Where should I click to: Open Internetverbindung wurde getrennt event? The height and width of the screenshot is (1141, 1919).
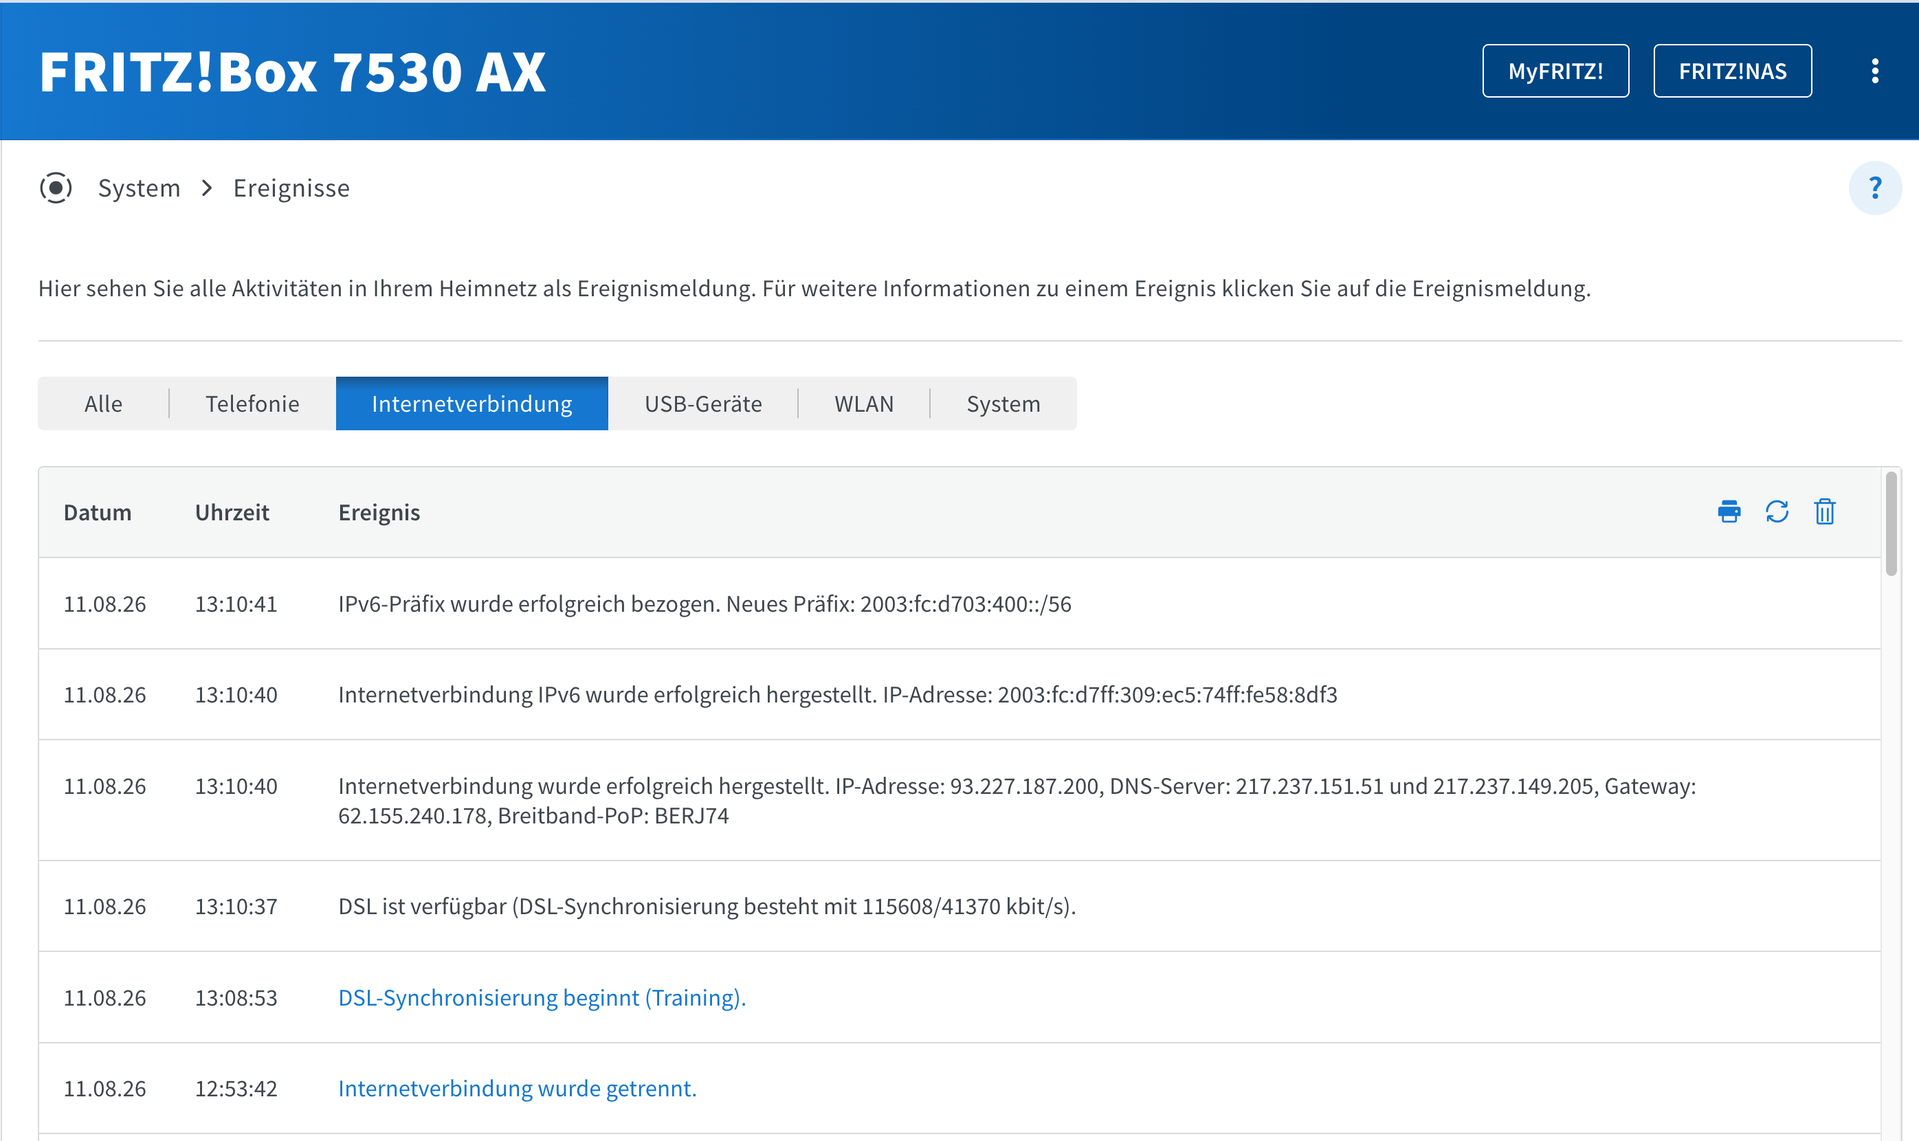[x=517, y=1088]
